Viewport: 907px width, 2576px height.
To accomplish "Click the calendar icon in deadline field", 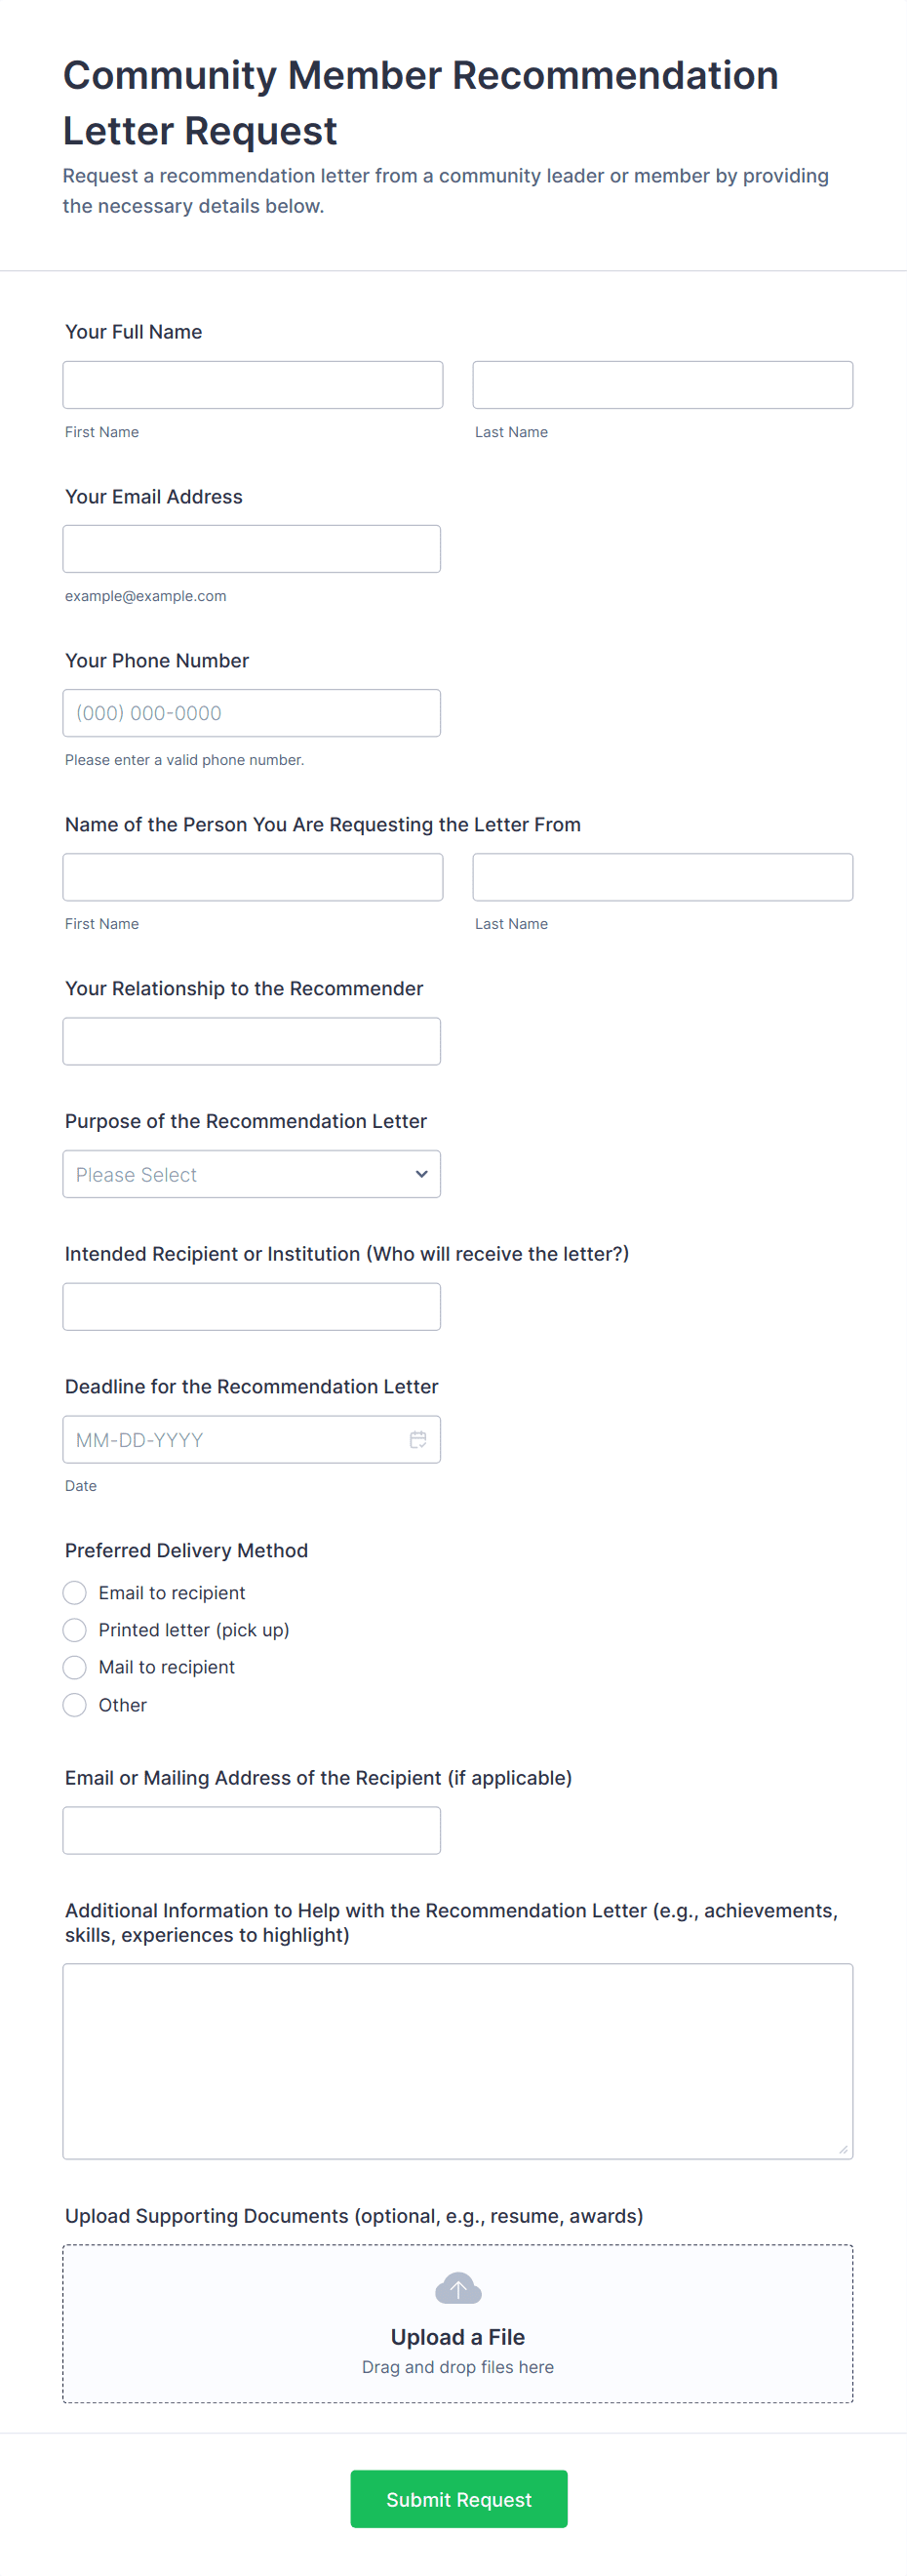I will [x=418, y=1439].
